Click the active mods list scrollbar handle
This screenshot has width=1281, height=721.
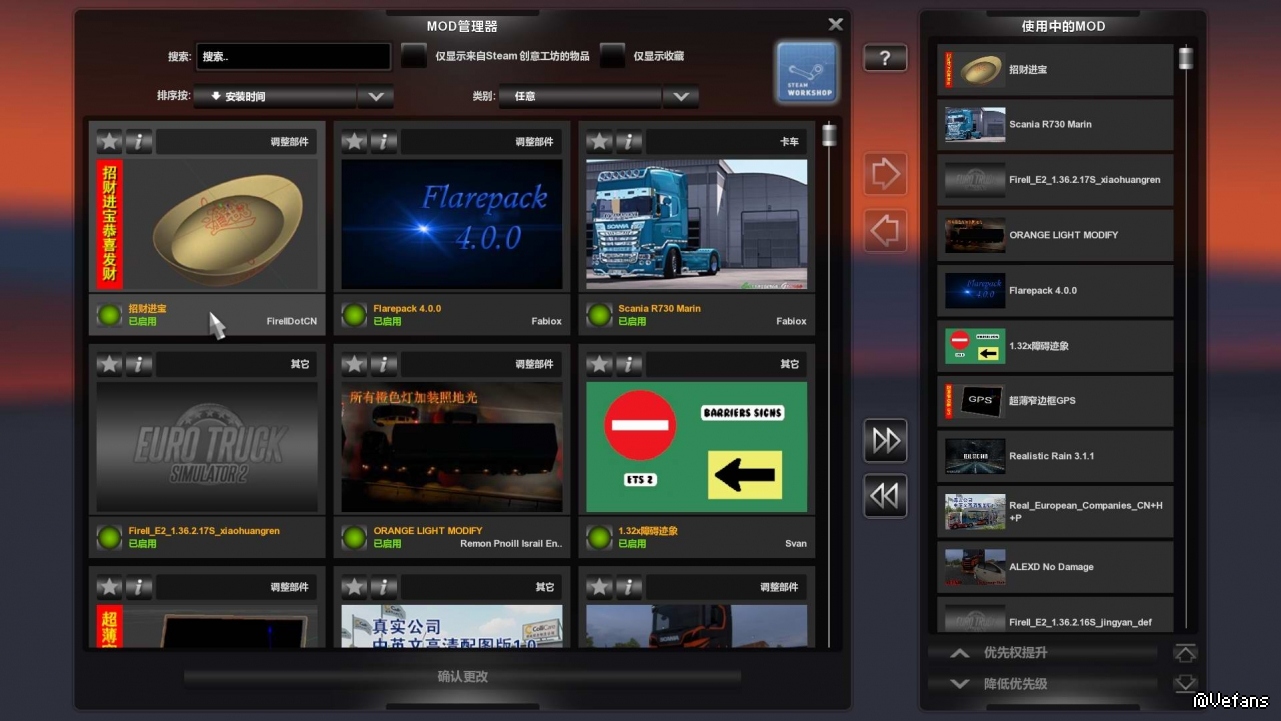1186,58
